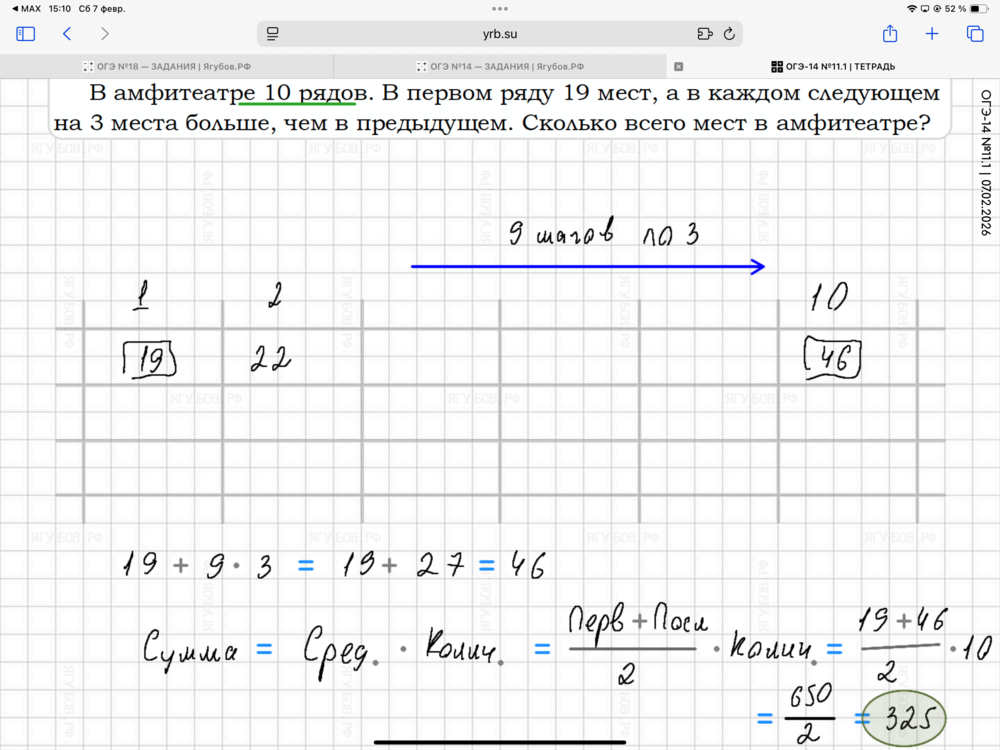Switch to ОГЭ №18 — ЗАДАНИЯ tab

[165, 67]
